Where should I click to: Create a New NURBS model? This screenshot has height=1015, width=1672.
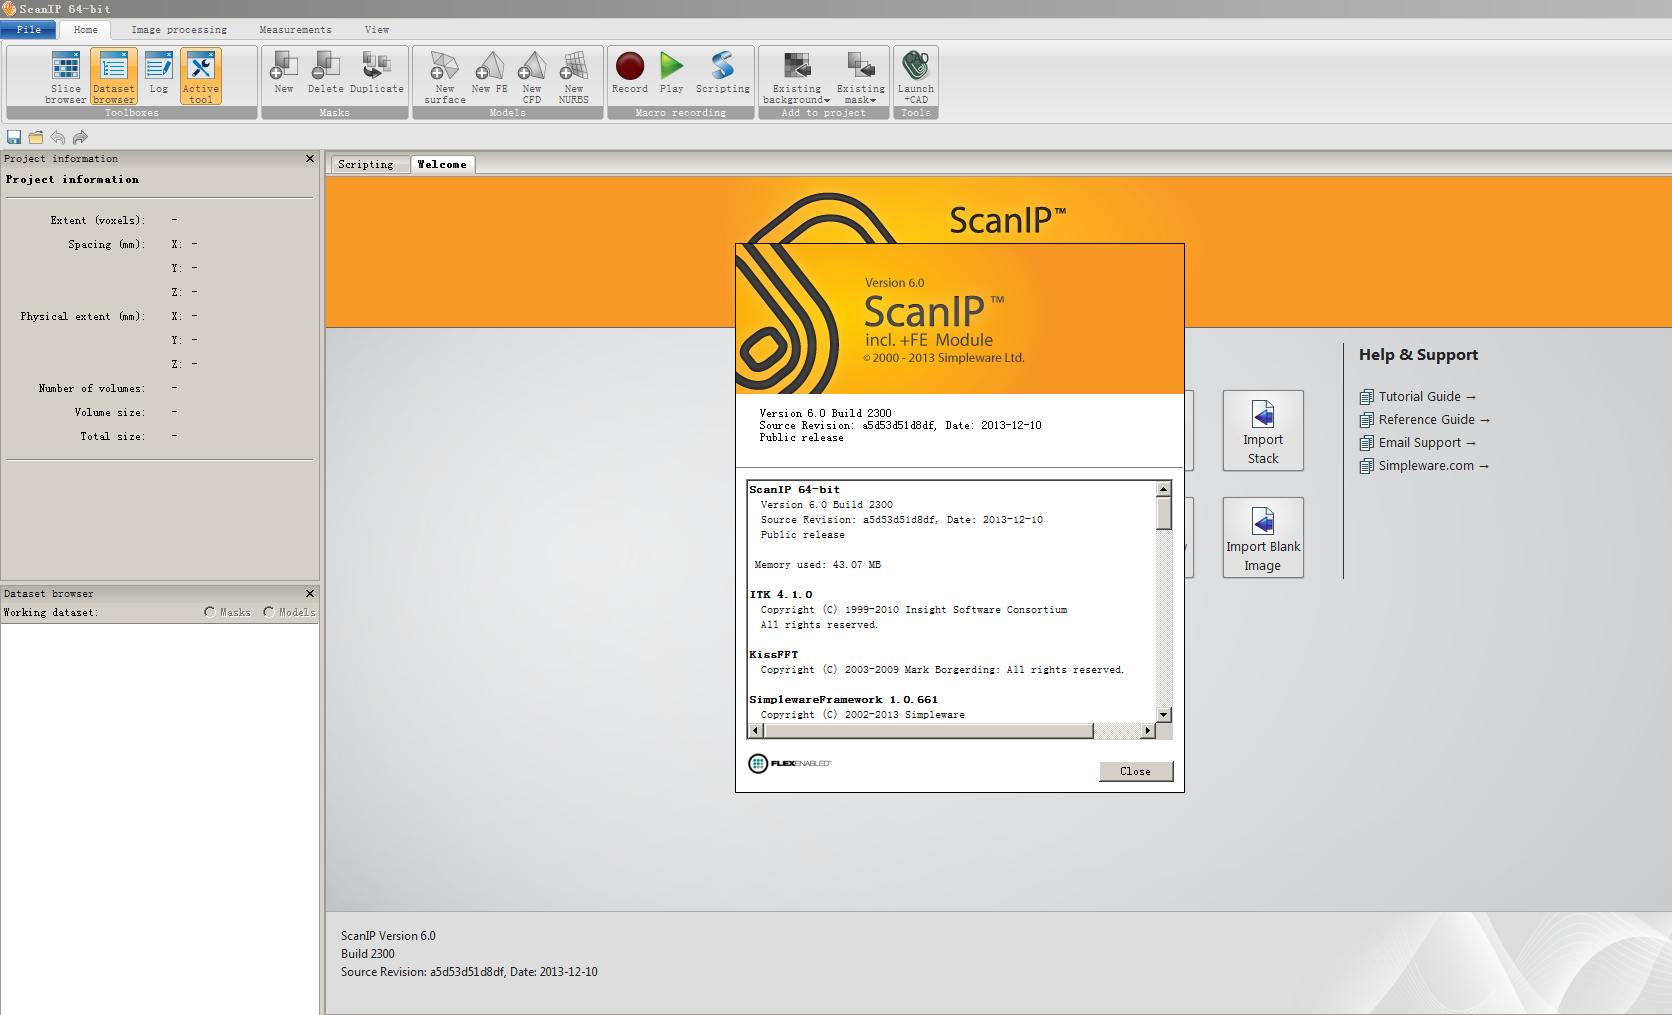pyautogui.click(x=574, y=77)
